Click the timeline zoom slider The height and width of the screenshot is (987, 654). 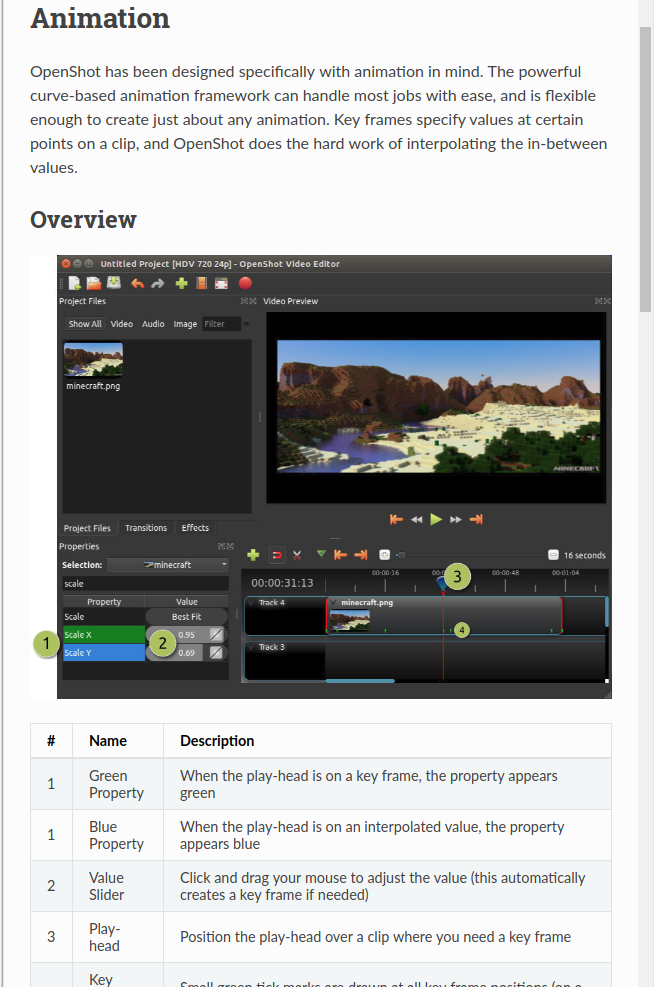click(x=469, y=555)
